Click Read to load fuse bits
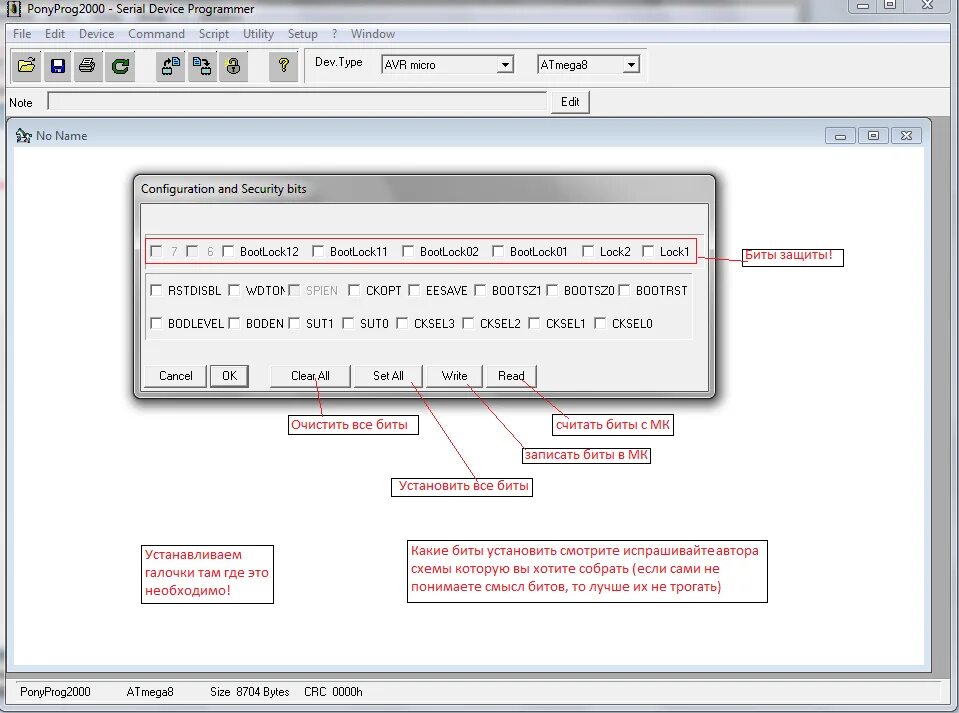This screenshot has height=713, width=959. click(x=511, y=376)
